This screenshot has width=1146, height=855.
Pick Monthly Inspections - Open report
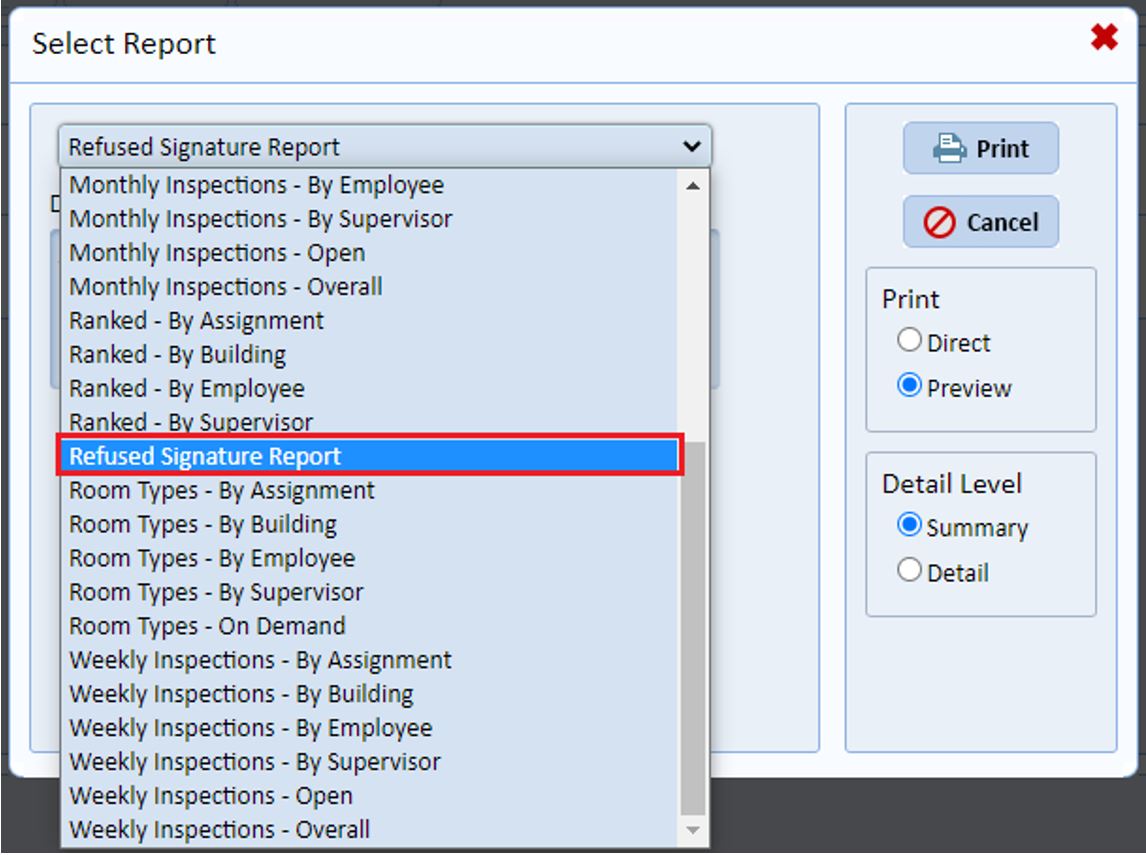point(217,253)
